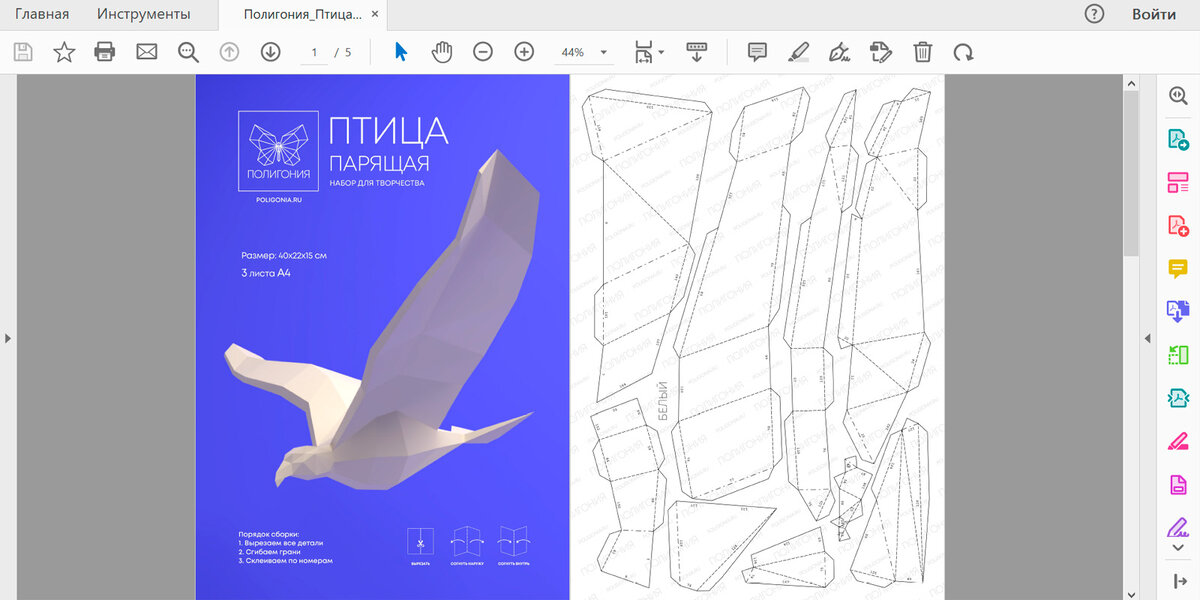Image resolution: width=1200 pixels, height=600 pixels.
Task: Add a comment note
Action: 757,52
